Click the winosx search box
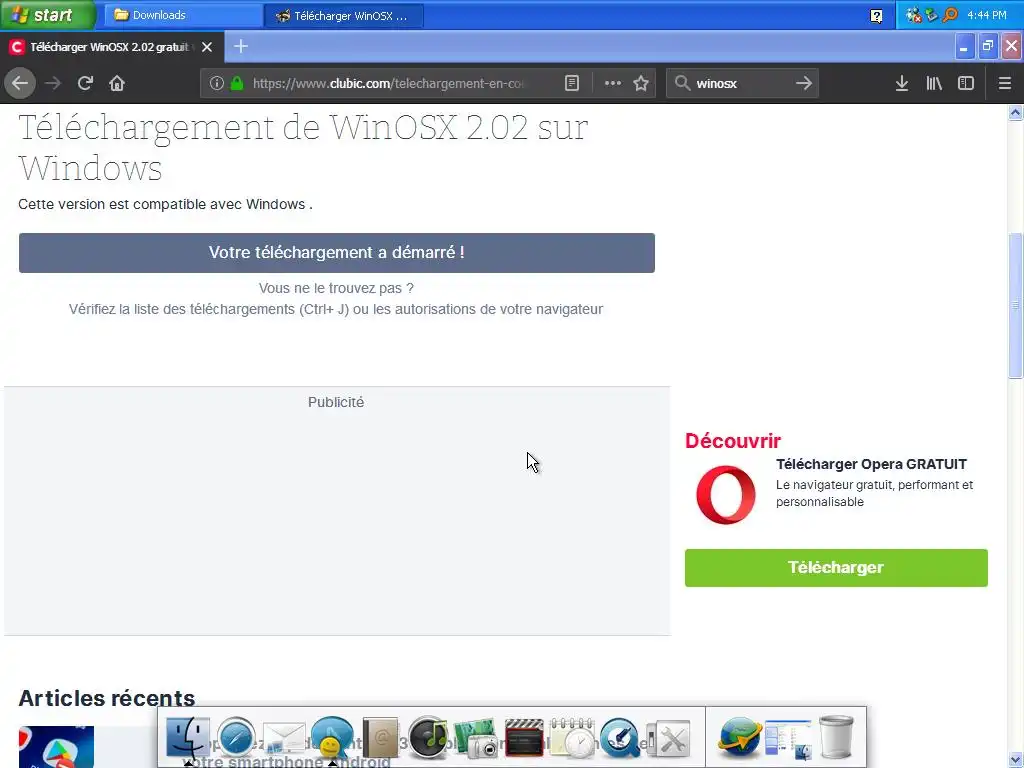The image size is (1024, 768). [x=742, y=83]
